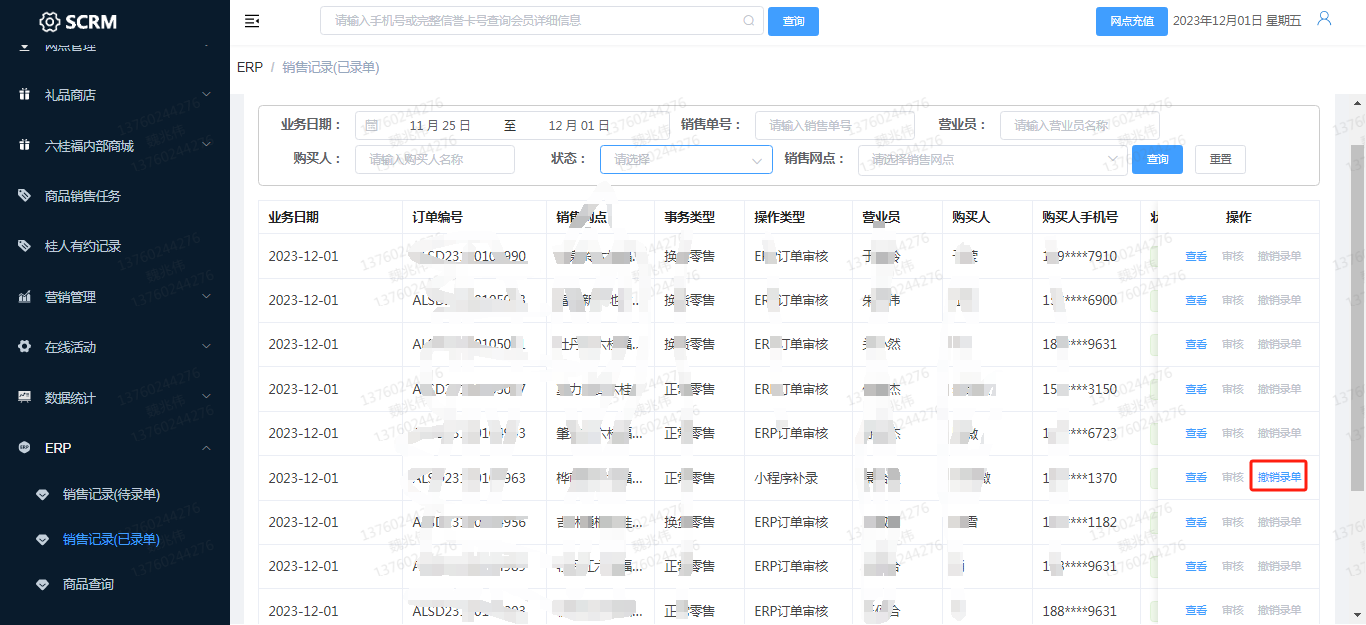Click the 事务类型 column header

[690, 217]
